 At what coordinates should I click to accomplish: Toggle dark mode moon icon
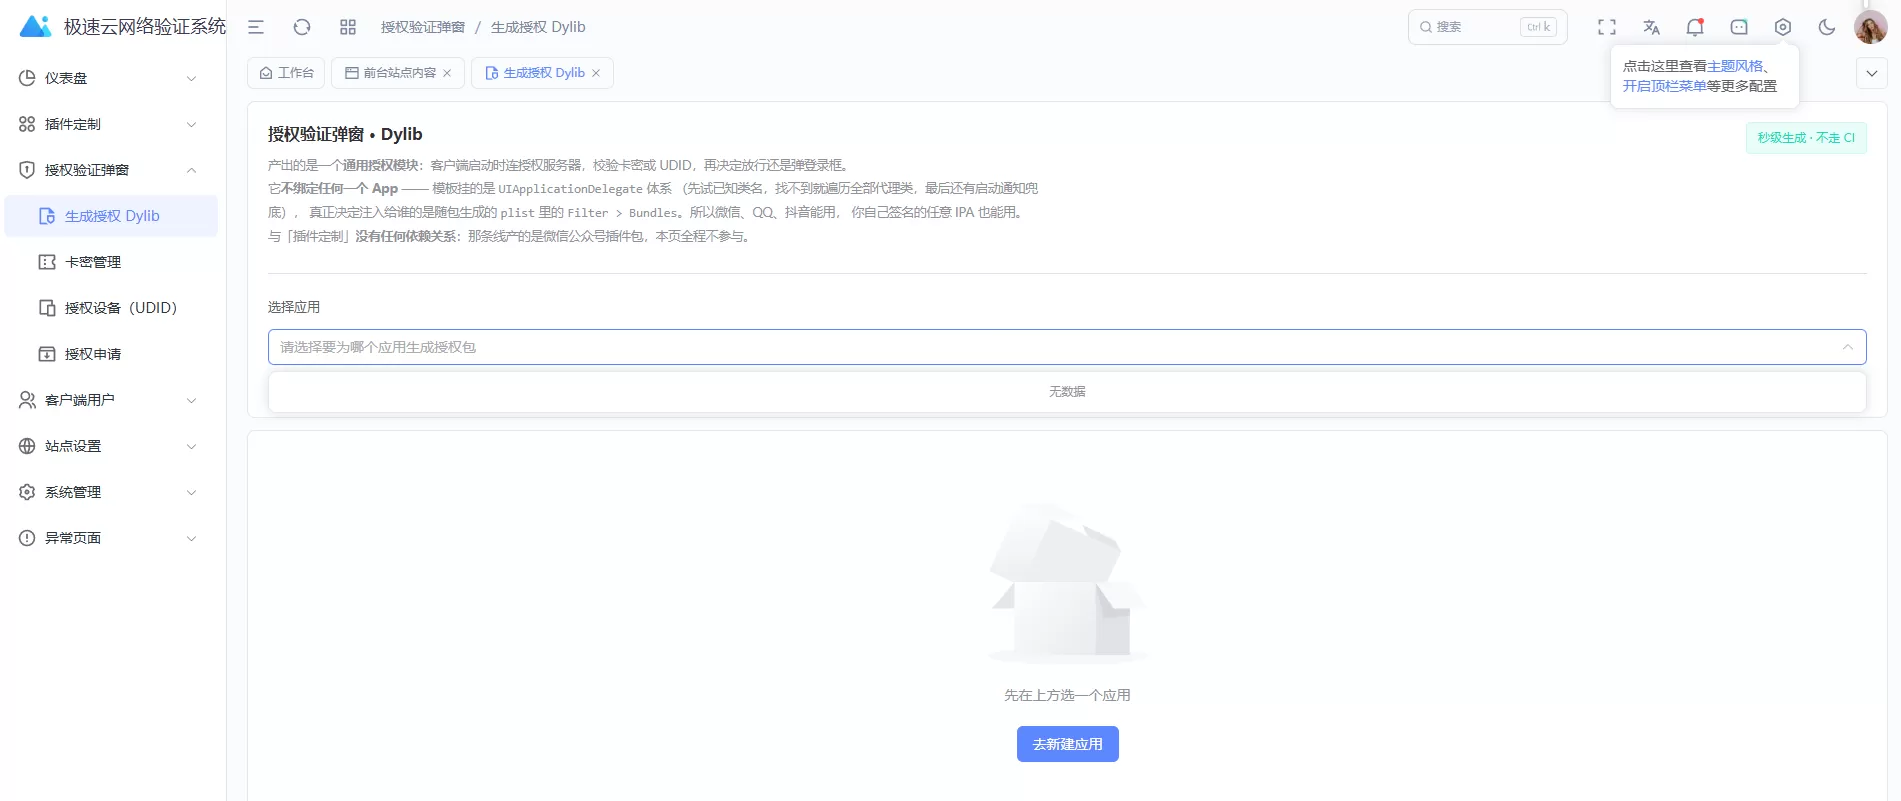(x=1827, y=27)
